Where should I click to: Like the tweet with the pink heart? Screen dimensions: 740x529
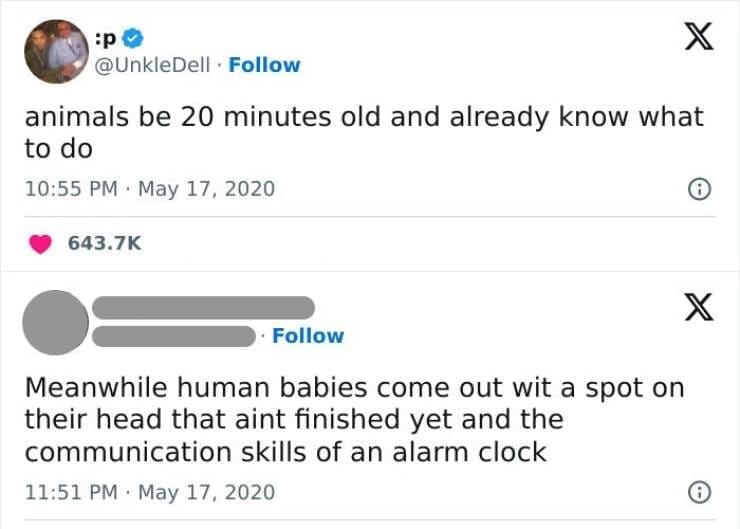click(41, 244)
